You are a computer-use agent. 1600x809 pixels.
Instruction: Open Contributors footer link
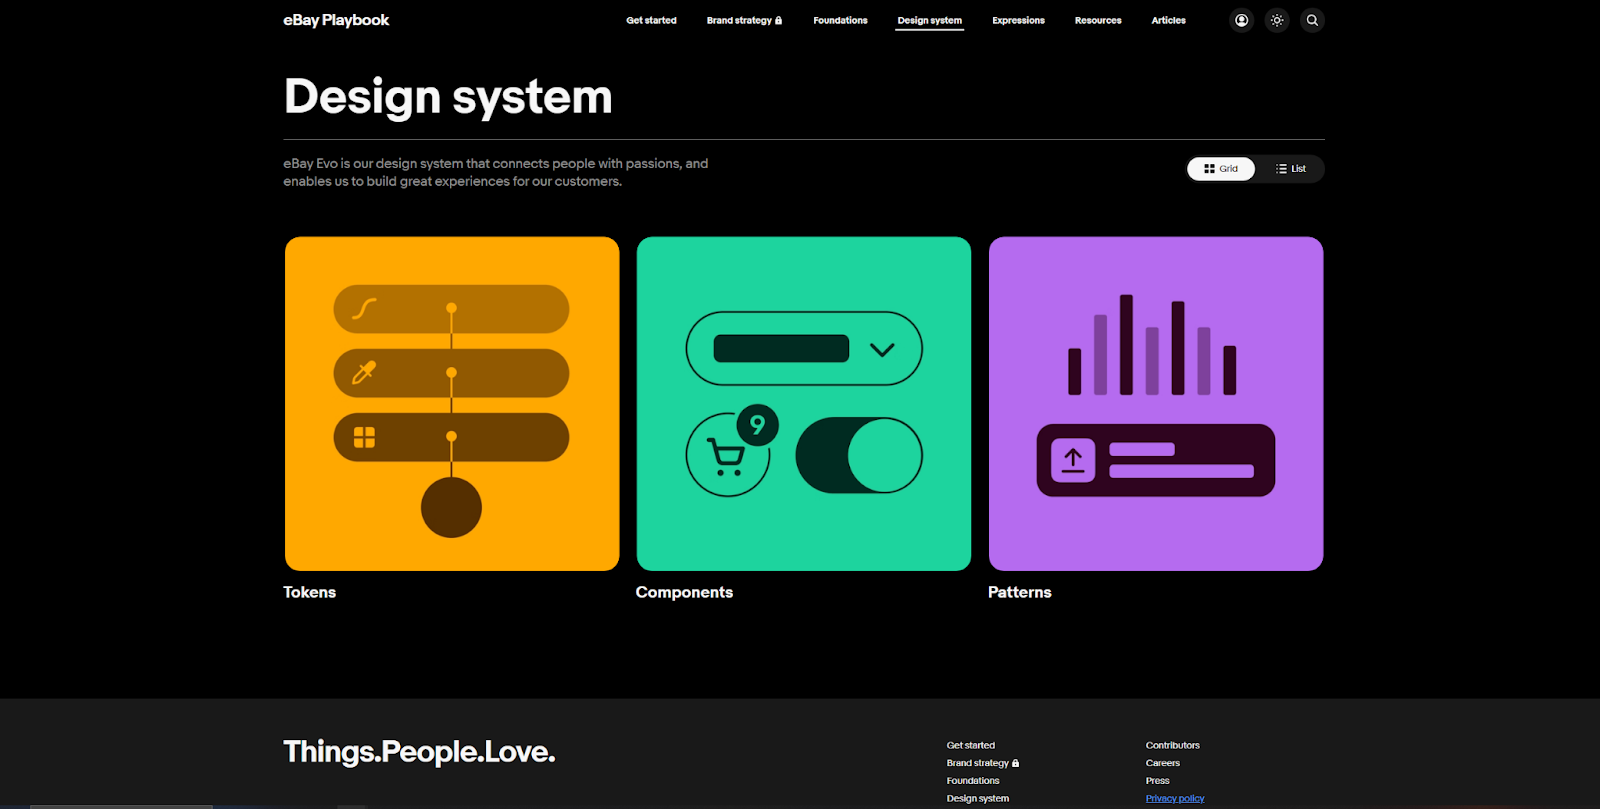[1173, 745]
